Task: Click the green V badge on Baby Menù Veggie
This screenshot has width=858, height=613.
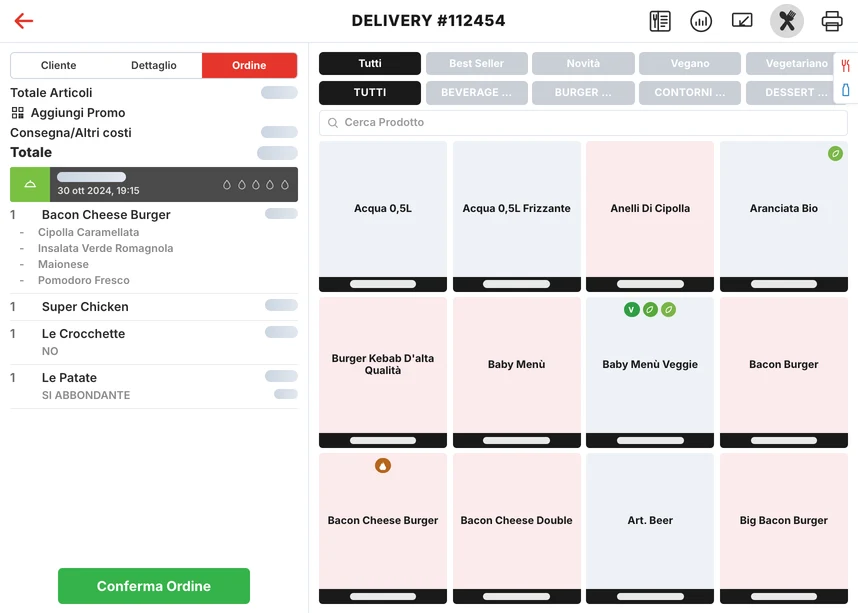Action: click(631, 310)
